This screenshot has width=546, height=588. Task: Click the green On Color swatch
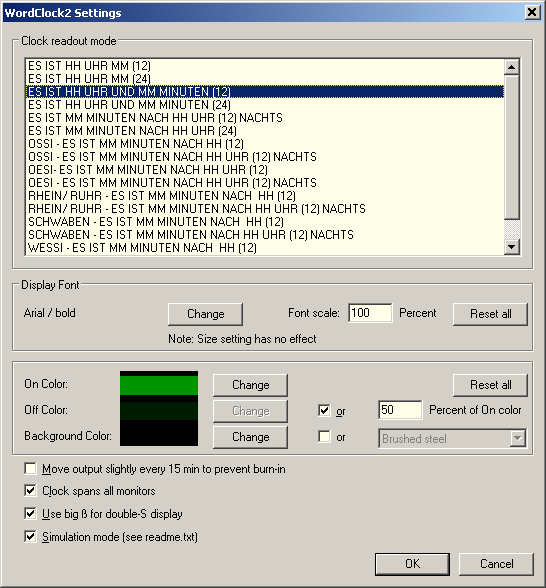coord(159,385)
